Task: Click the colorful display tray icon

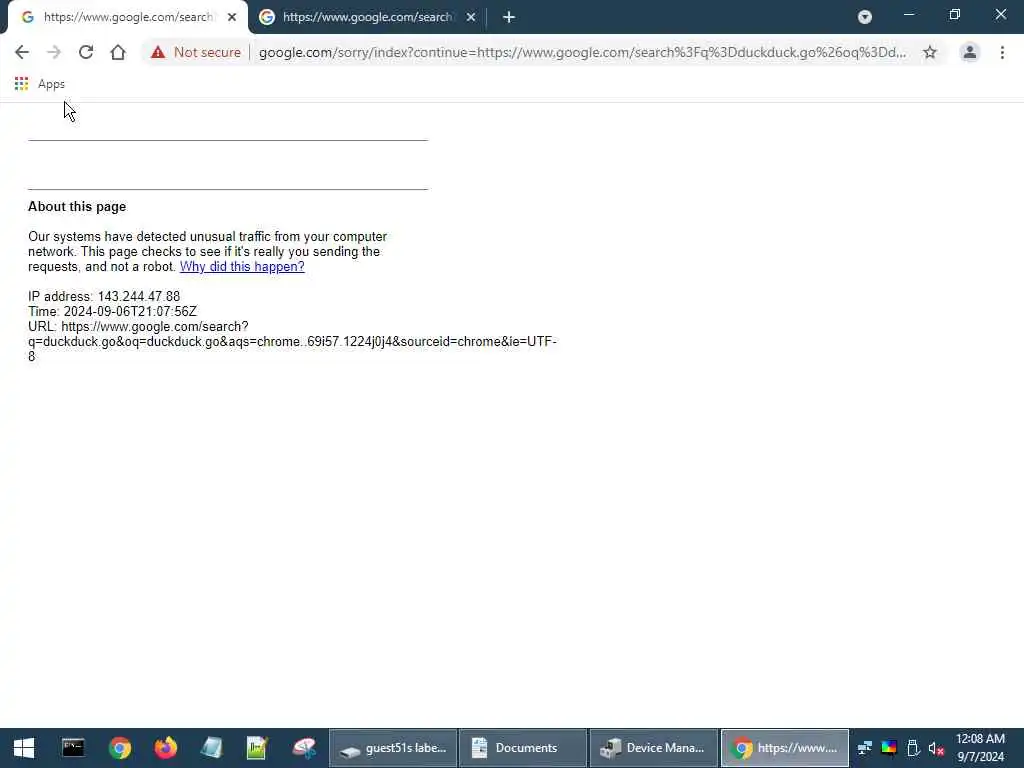Action: point(889,748)
